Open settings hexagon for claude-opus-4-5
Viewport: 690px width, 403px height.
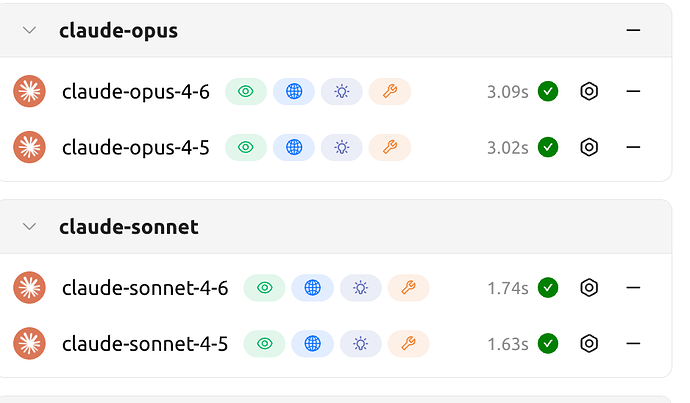click(x=589, y=147)
